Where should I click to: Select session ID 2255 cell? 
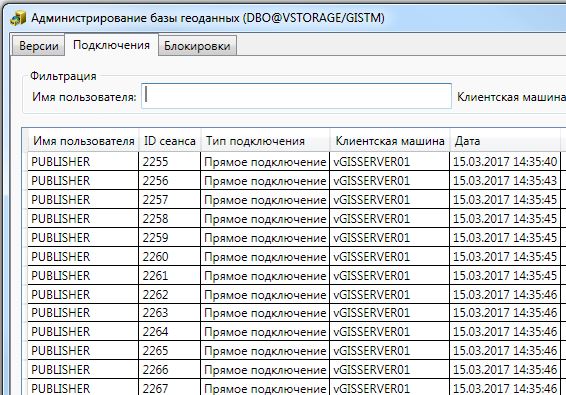(x=169, y=161)
